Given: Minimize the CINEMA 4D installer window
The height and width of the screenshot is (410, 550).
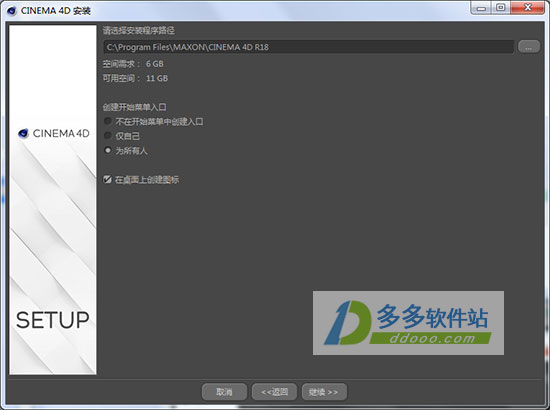Looking at the screenshot, I should (x=481, y=8).
